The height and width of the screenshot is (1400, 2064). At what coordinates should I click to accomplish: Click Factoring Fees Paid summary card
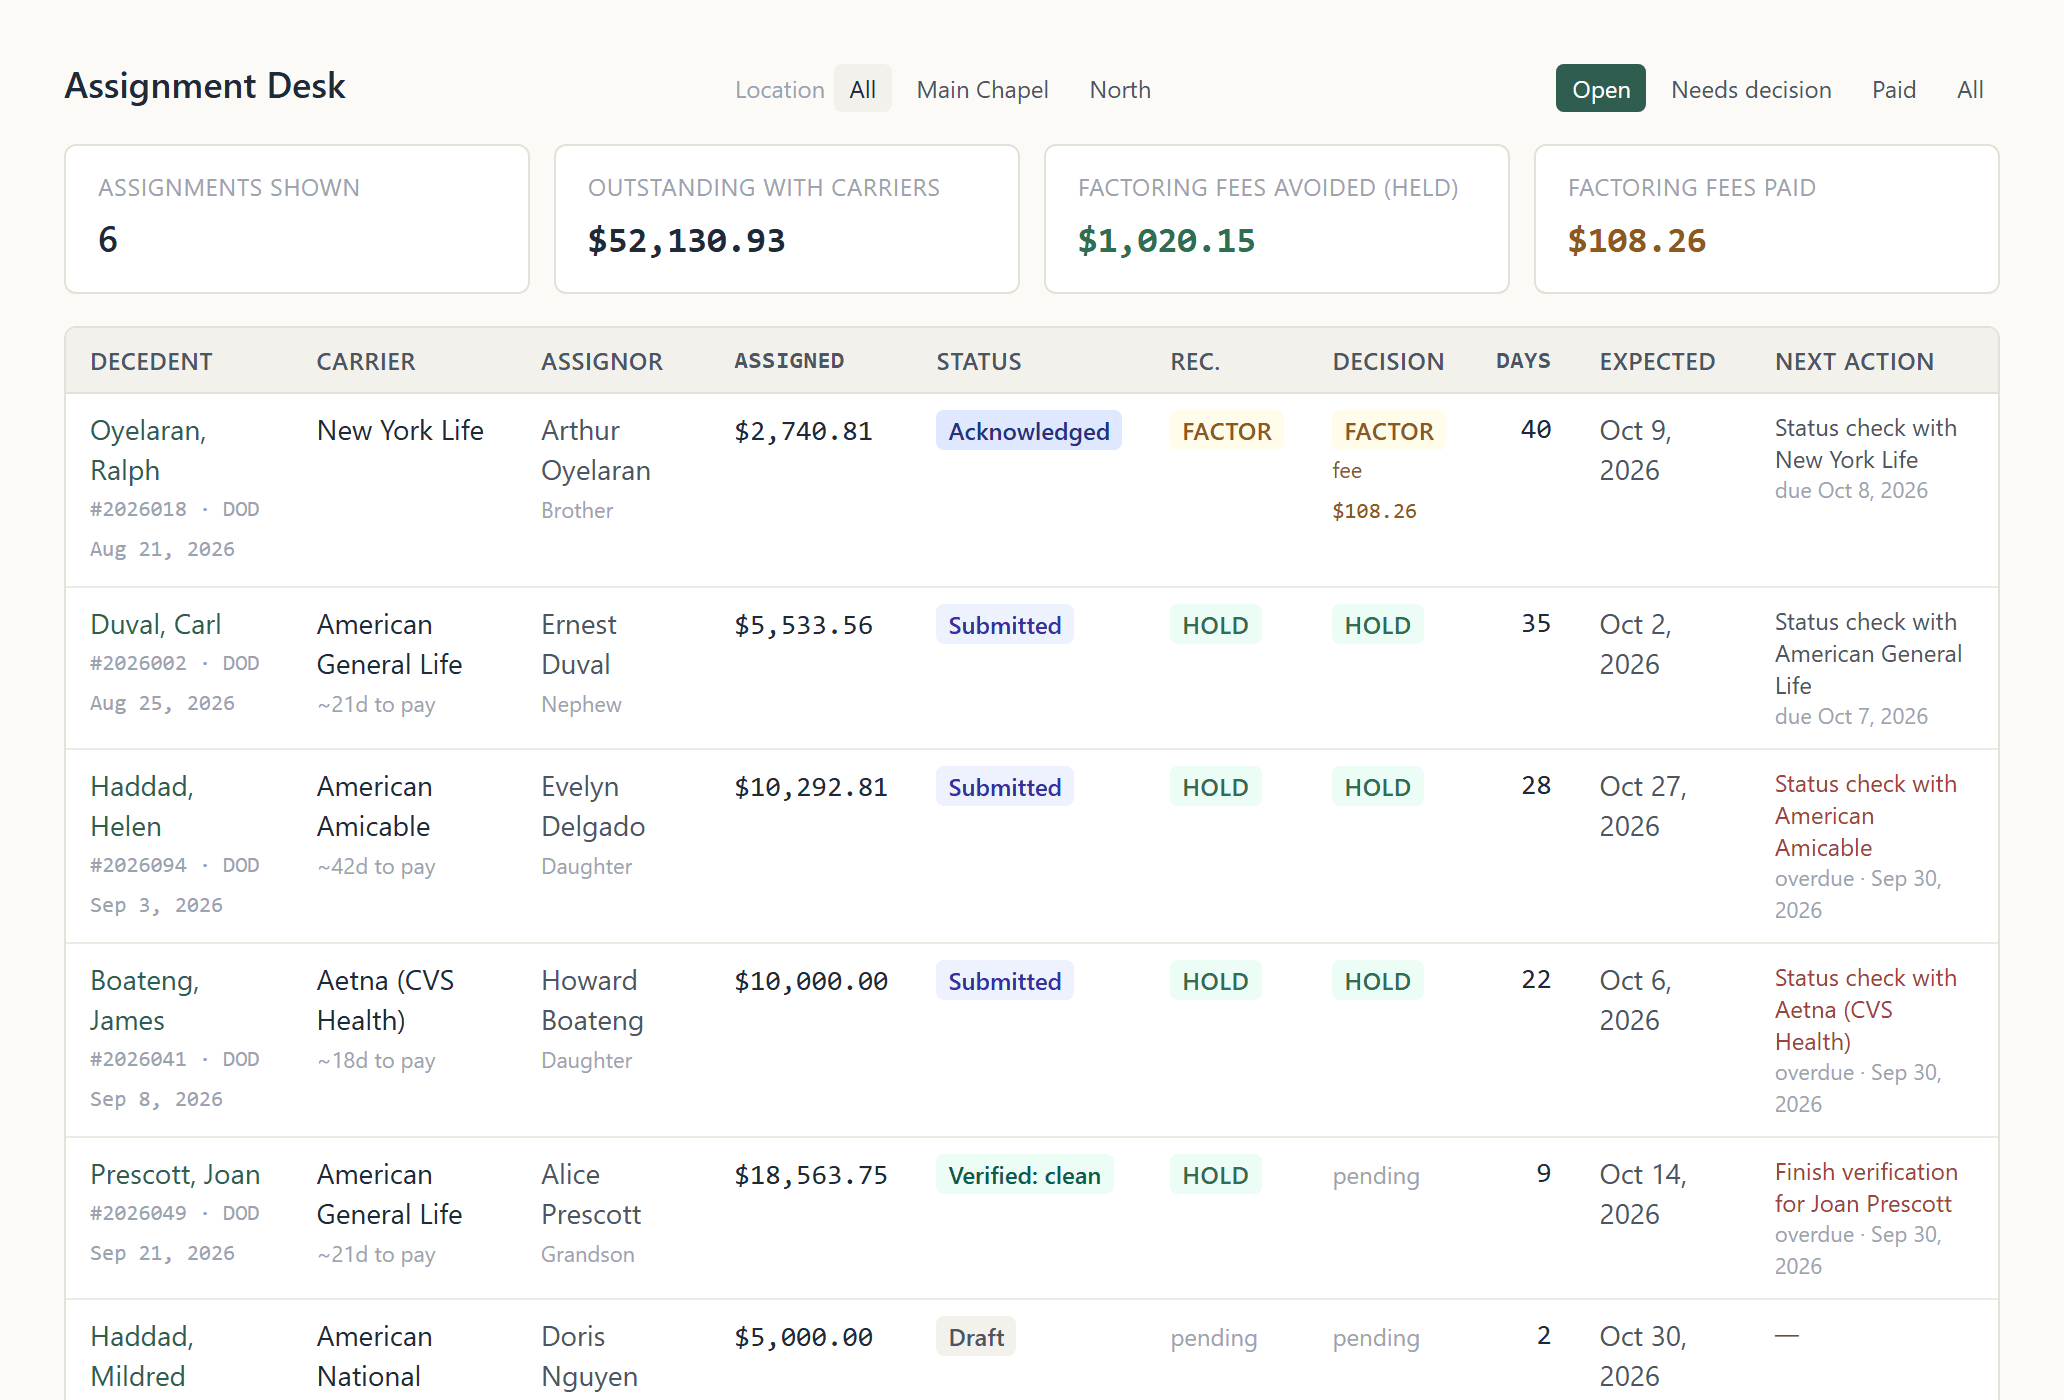click(x=1767, y=219)
